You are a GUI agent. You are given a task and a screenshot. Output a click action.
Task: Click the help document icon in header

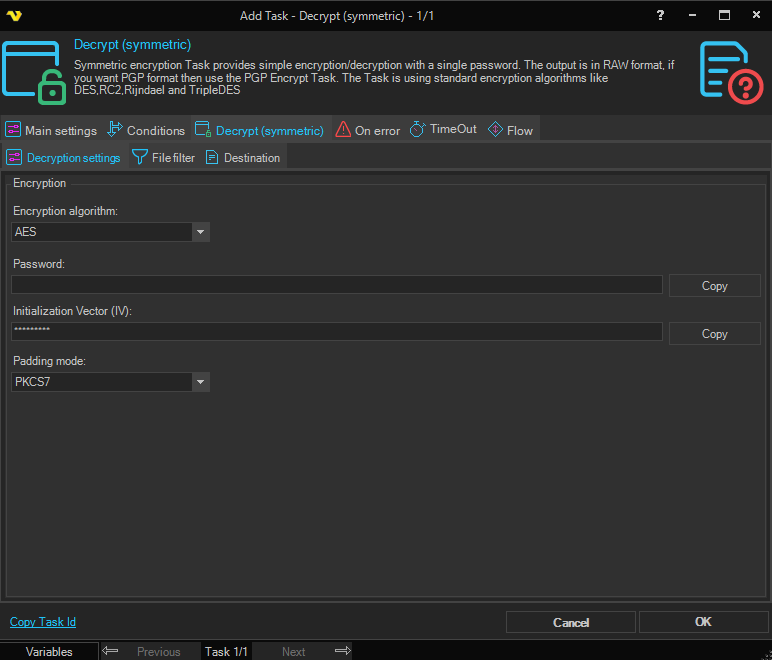pos(731,72)
